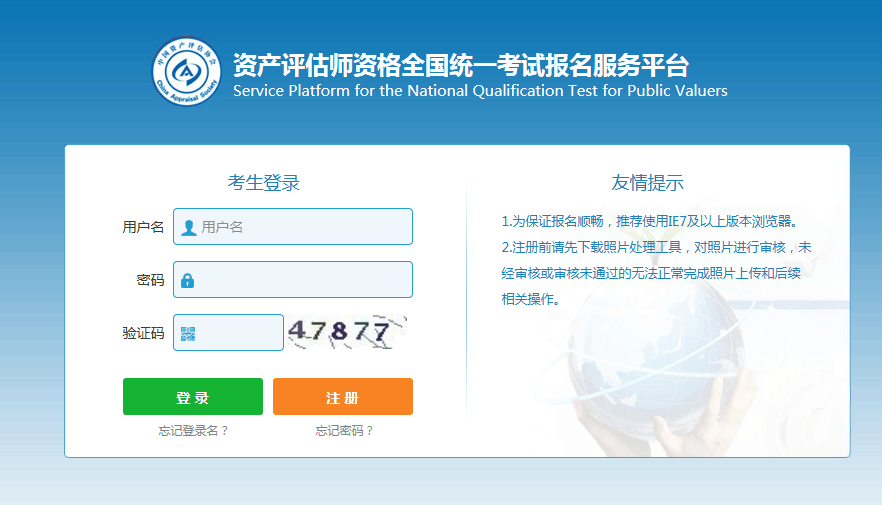
Task: Click the padlock icon in password field
Action: point(188,281)
